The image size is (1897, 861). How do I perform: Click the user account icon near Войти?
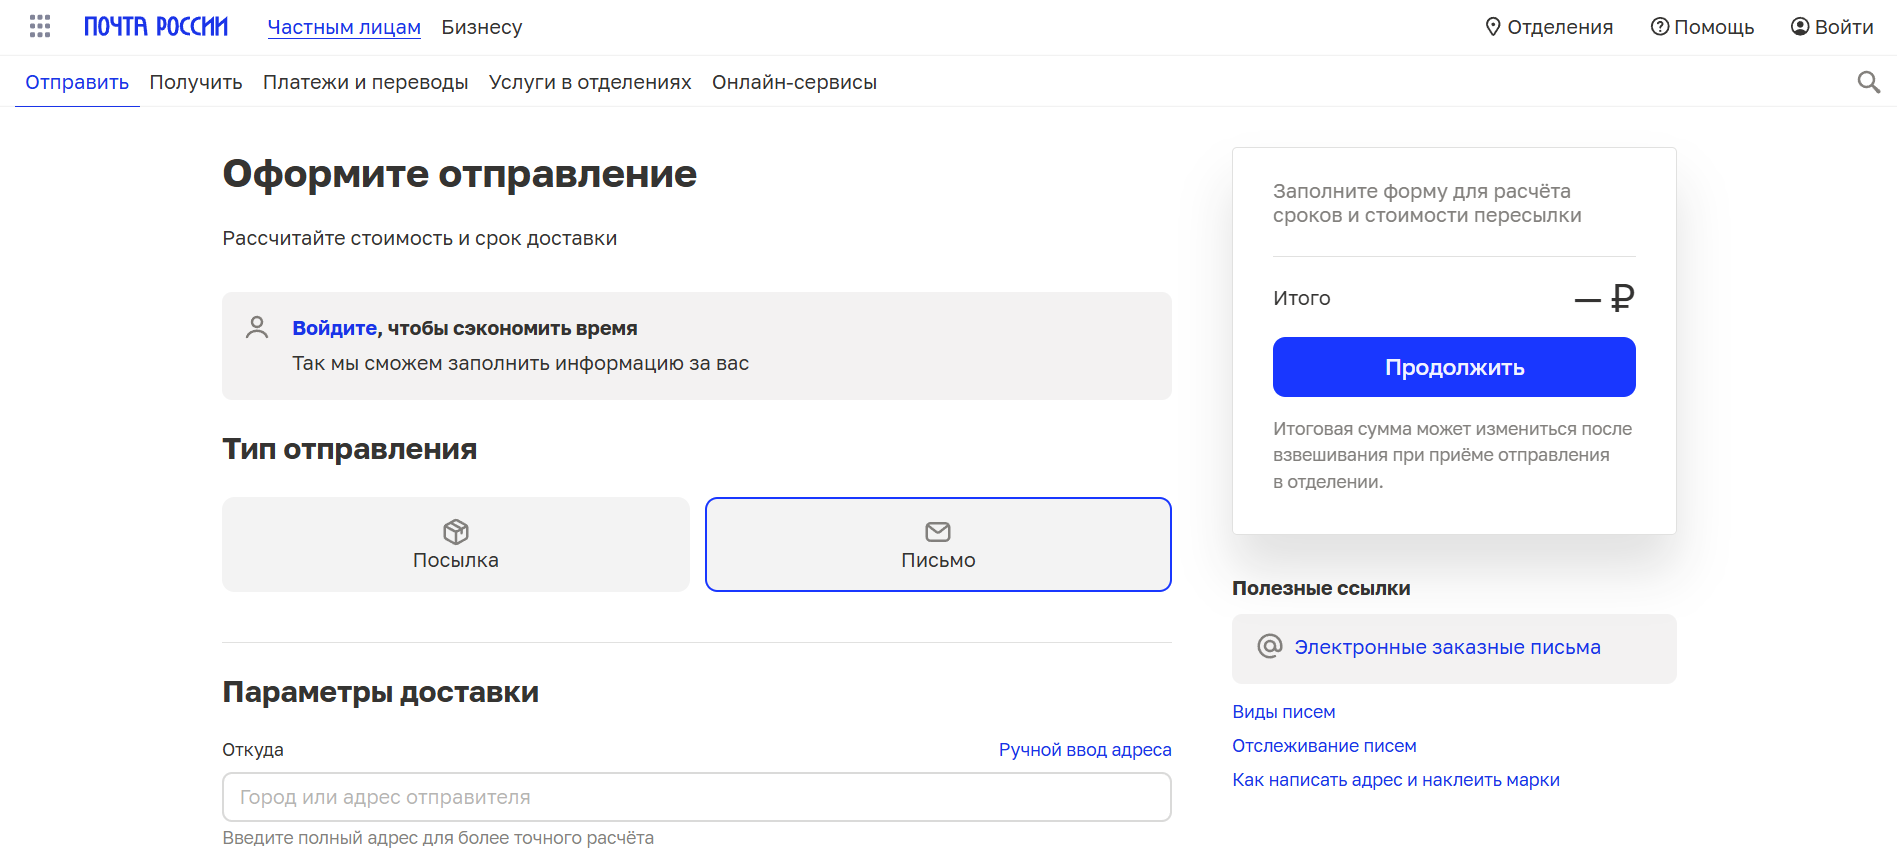point(1800,27)
